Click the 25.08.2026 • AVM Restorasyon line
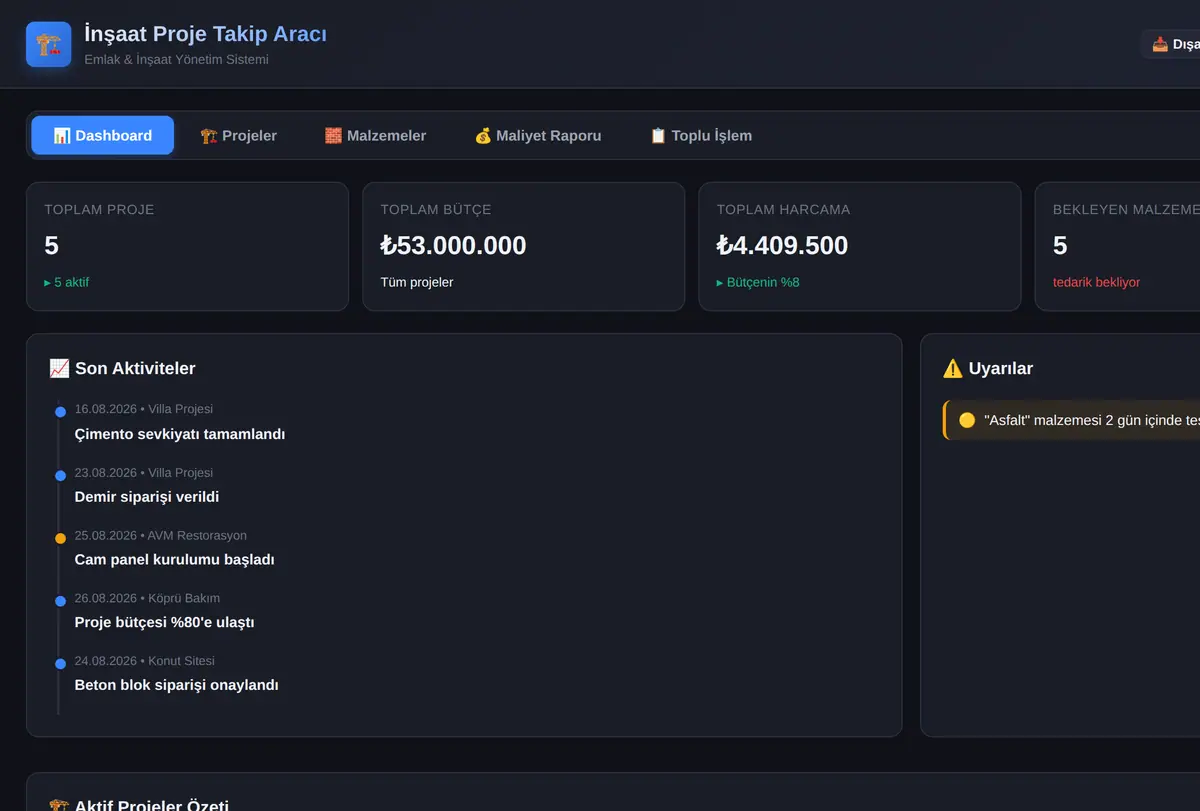The width and height of the screenshot is (1200, 811). (161, 535)
